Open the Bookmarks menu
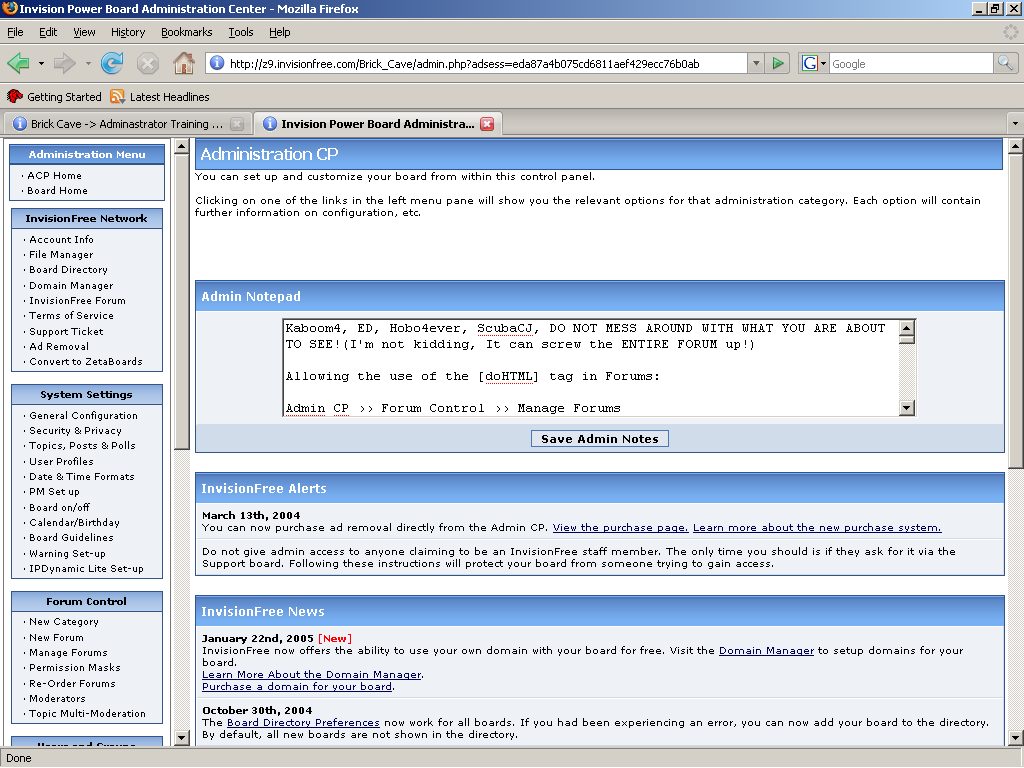Viewport: 1024px width, 768px height. click(187, 32)
